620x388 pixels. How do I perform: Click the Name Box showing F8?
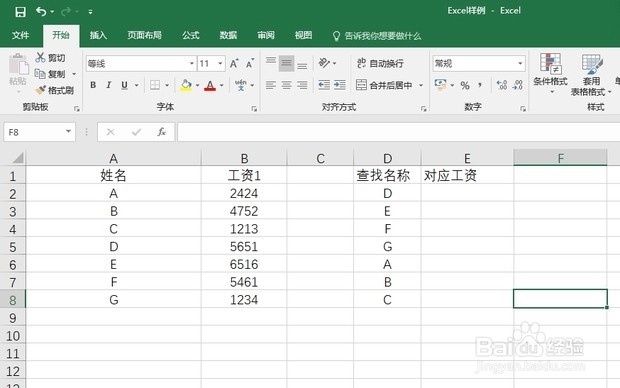point(40,132)
